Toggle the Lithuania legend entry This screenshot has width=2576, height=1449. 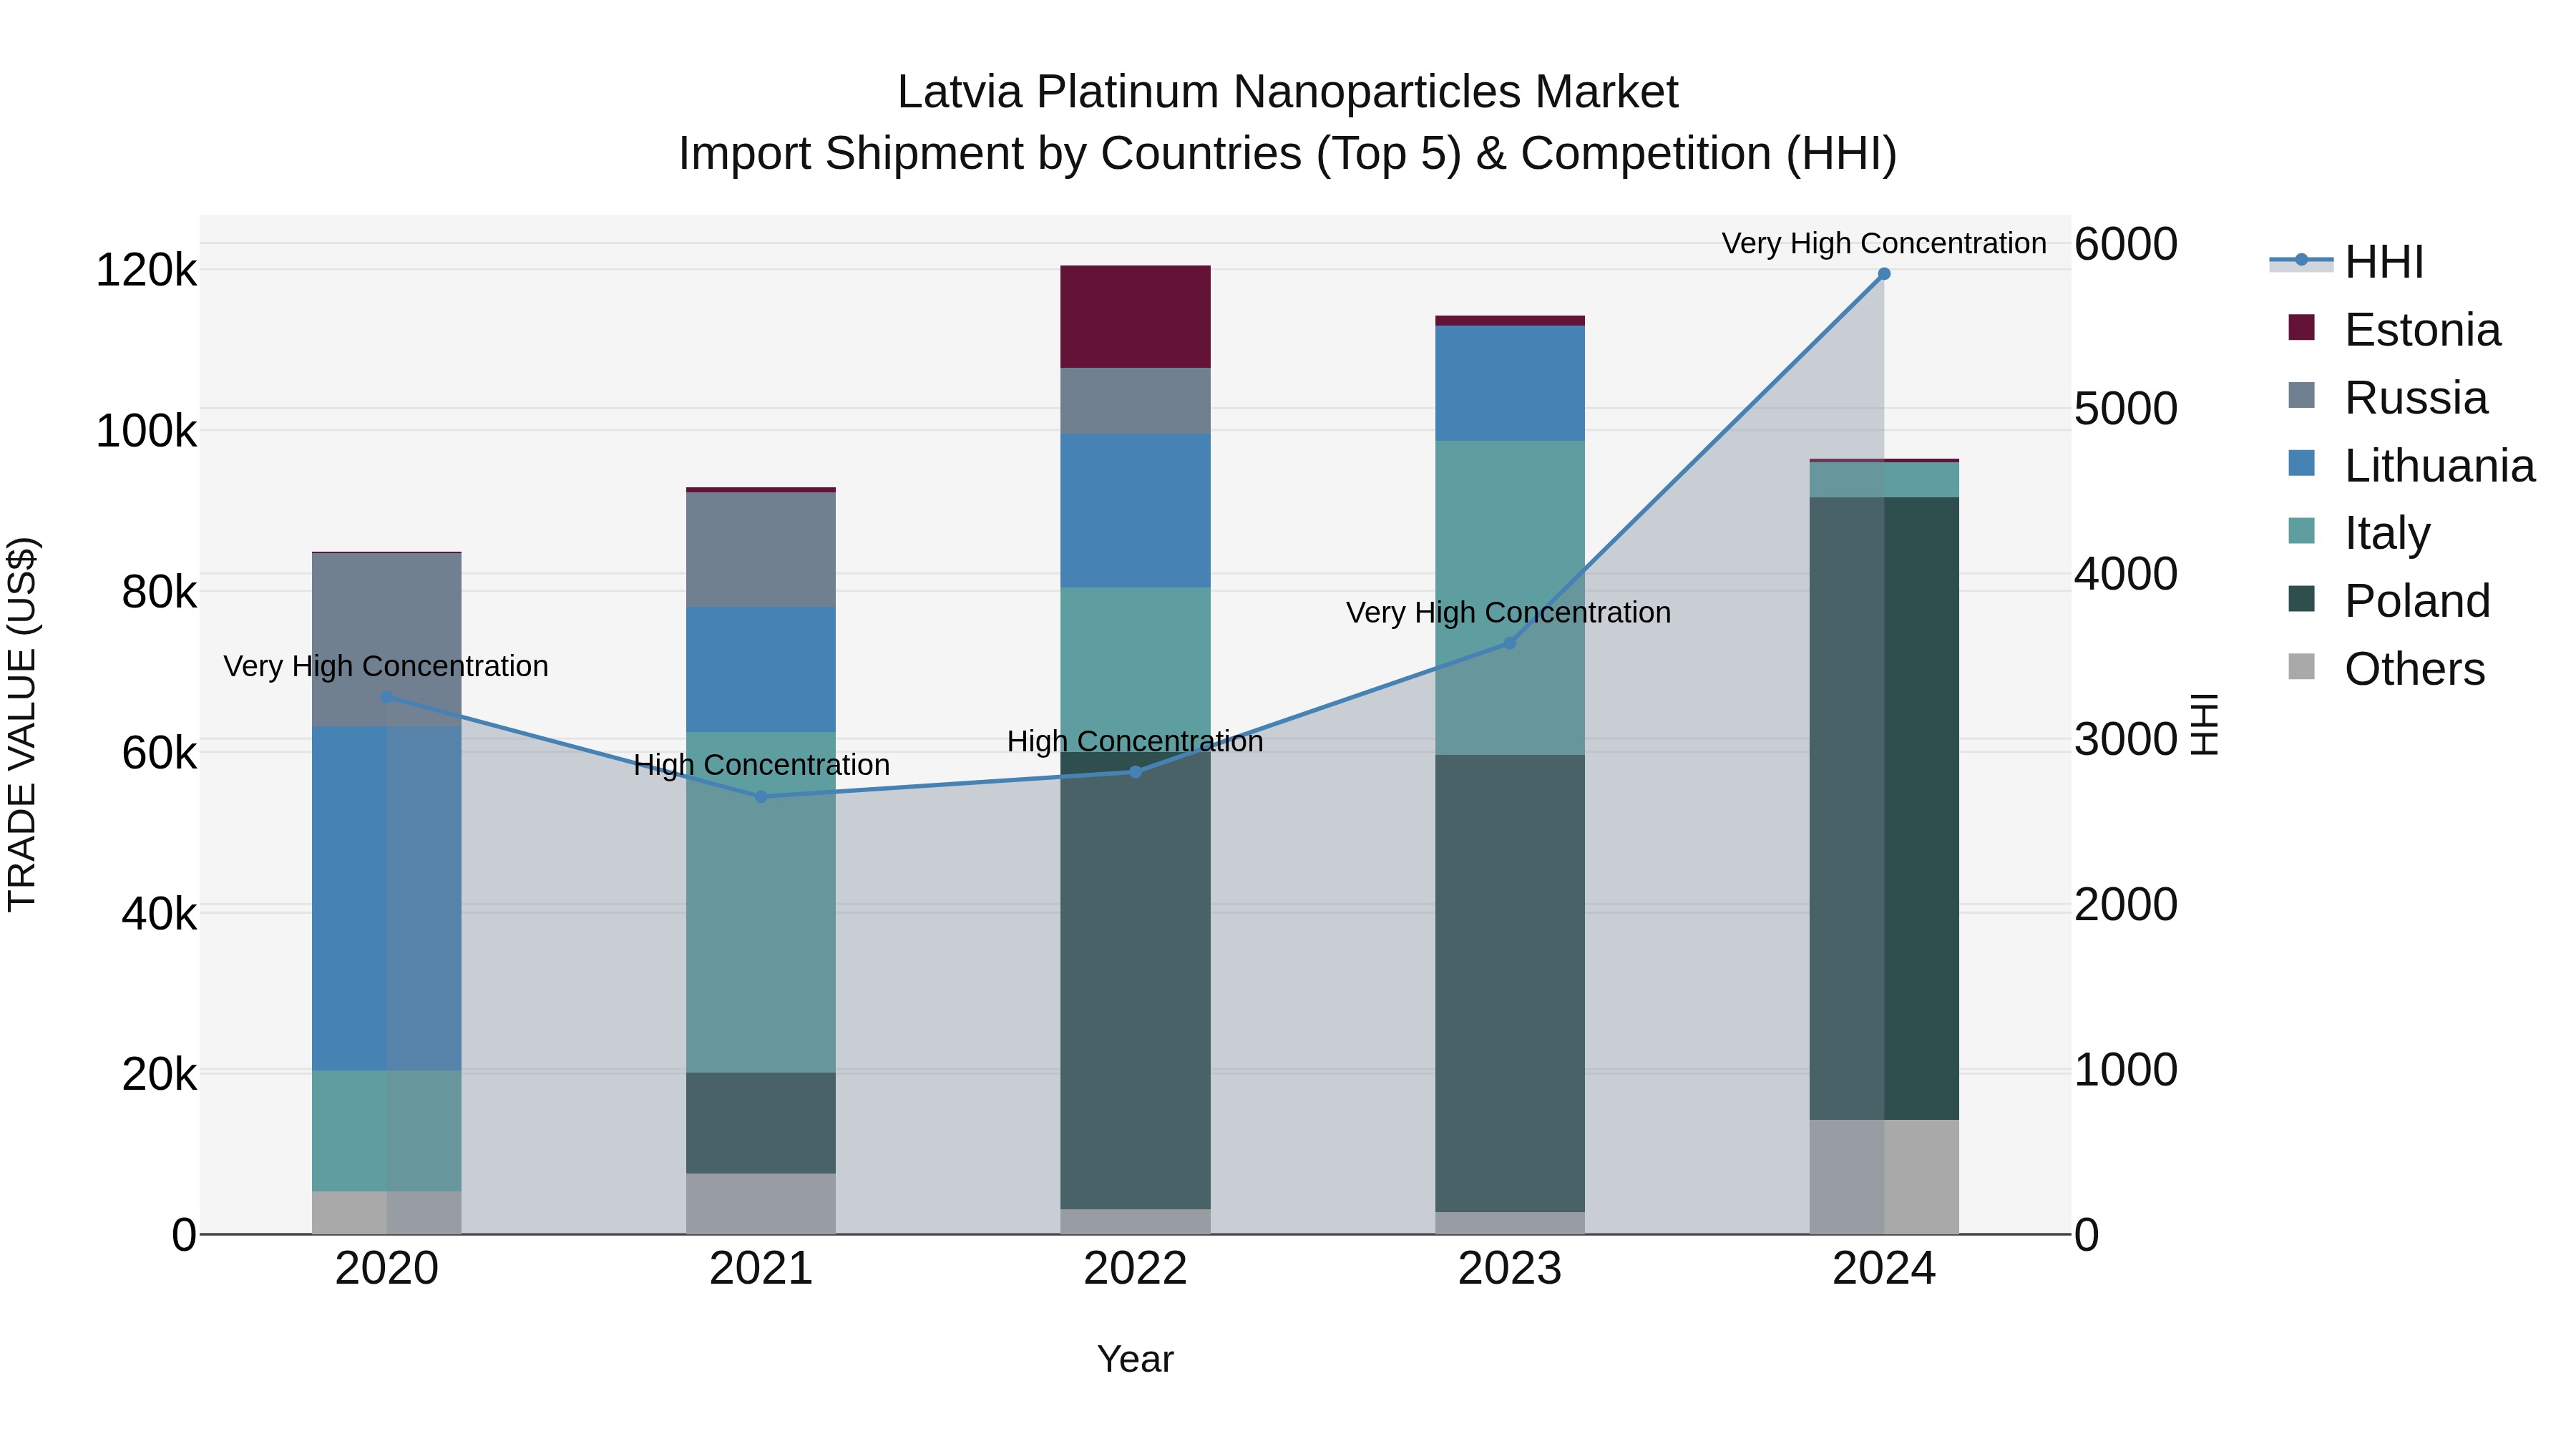(x=2411, y=465)
